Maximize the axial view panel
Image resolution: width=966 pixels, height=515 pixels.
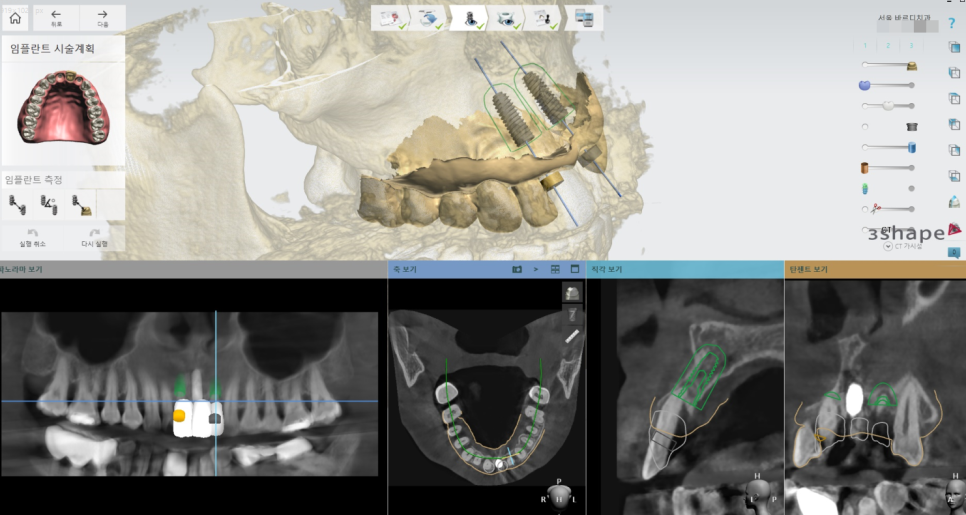pos(575,269)
